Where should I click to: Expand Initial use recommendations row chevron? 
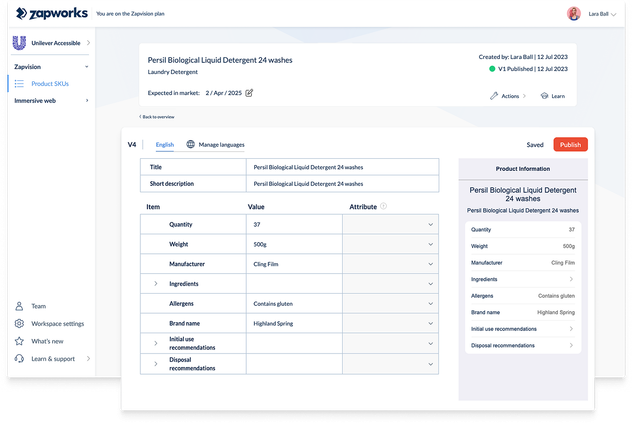[156, 343]
